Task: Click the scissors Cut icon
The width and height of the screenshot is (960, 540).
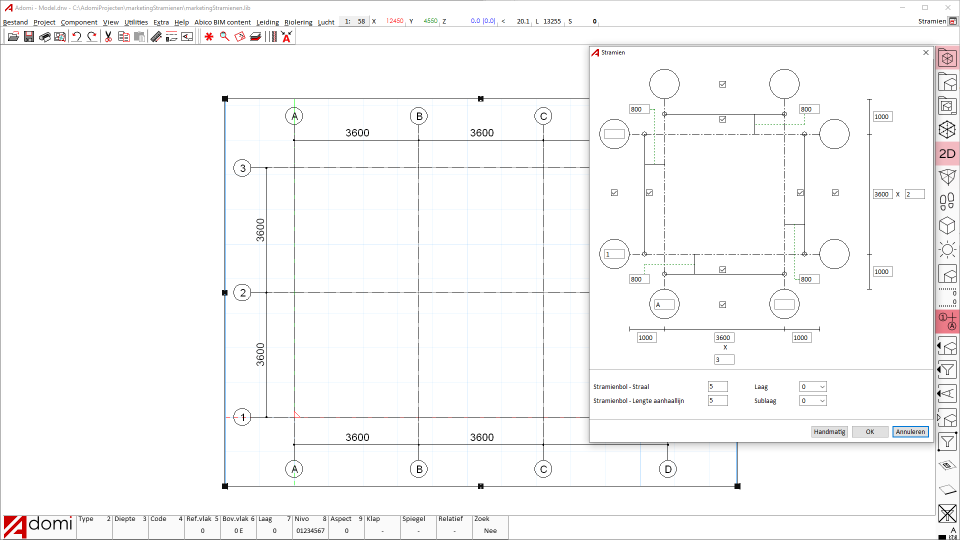Action: tap(108, 37)
